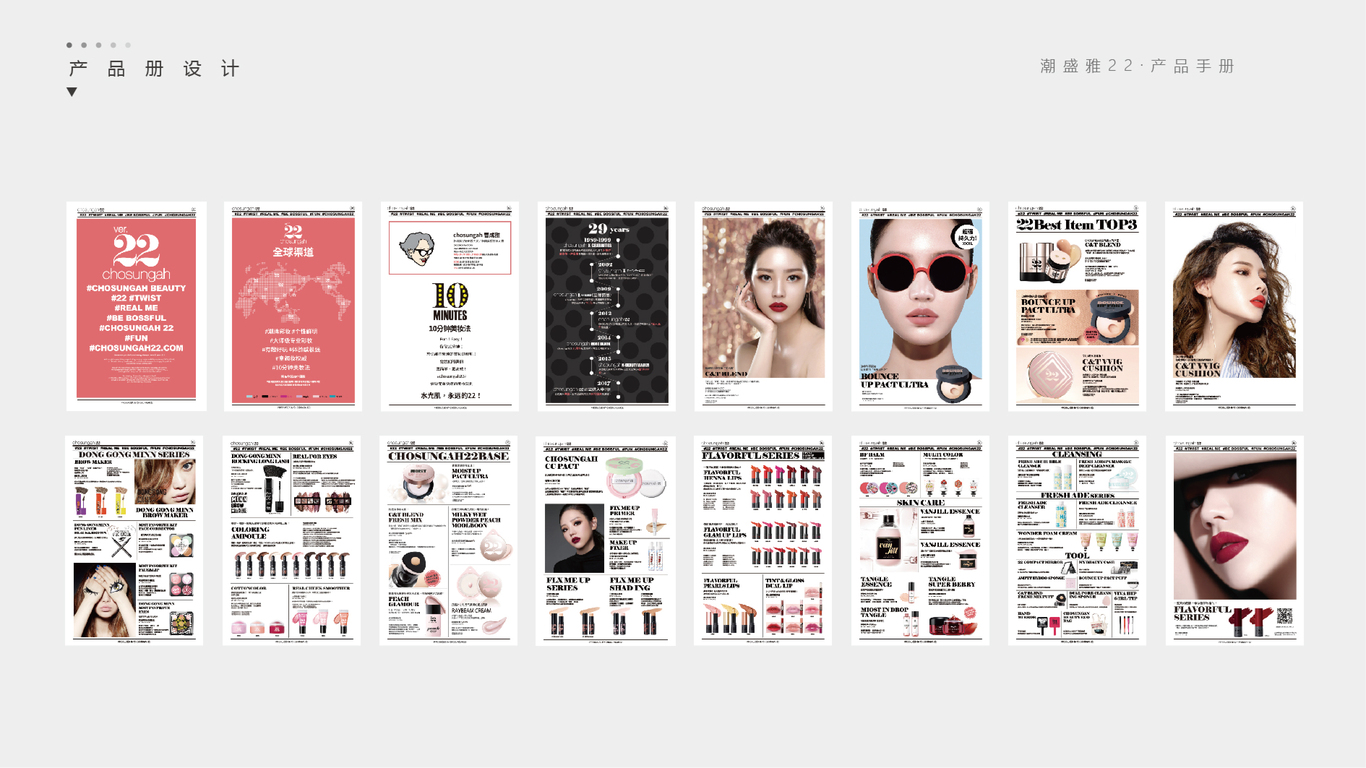1366x768 pixels.
Task: Open the red sunglasses model page thumbnail
Action: [920, 306]
